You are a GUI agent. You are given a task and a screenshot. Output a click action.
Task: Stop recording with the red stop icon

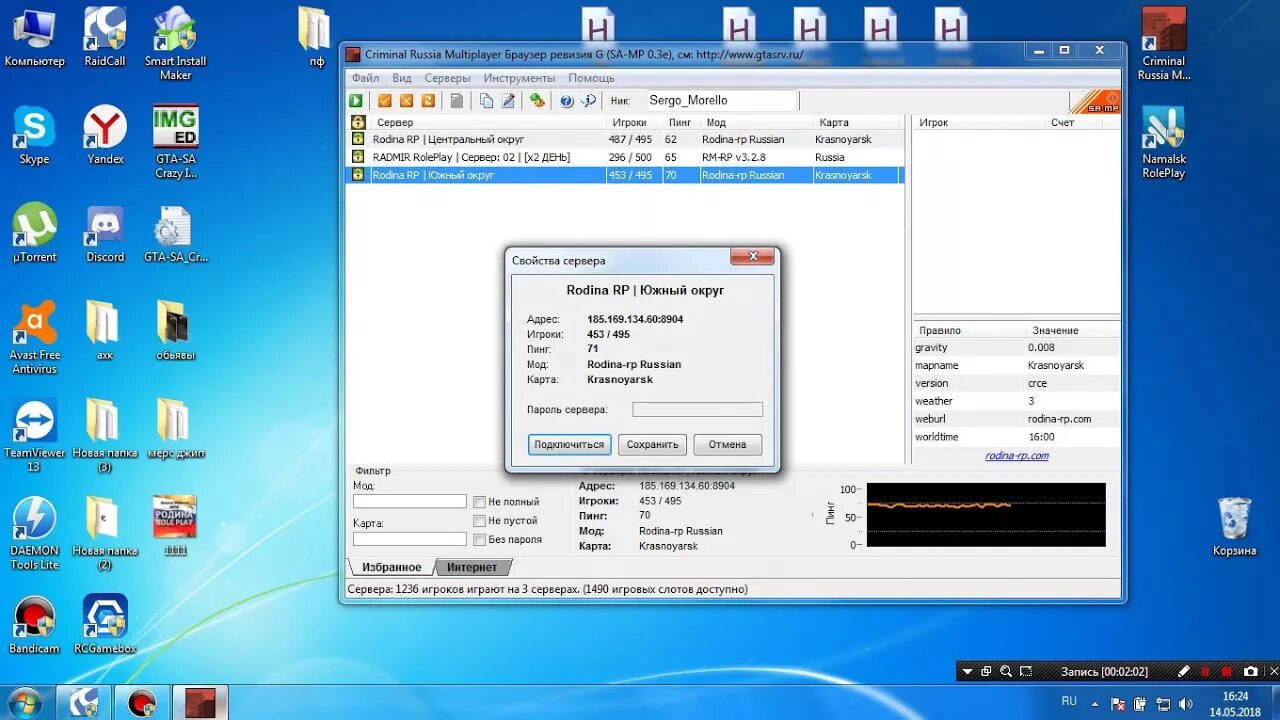1227,671
